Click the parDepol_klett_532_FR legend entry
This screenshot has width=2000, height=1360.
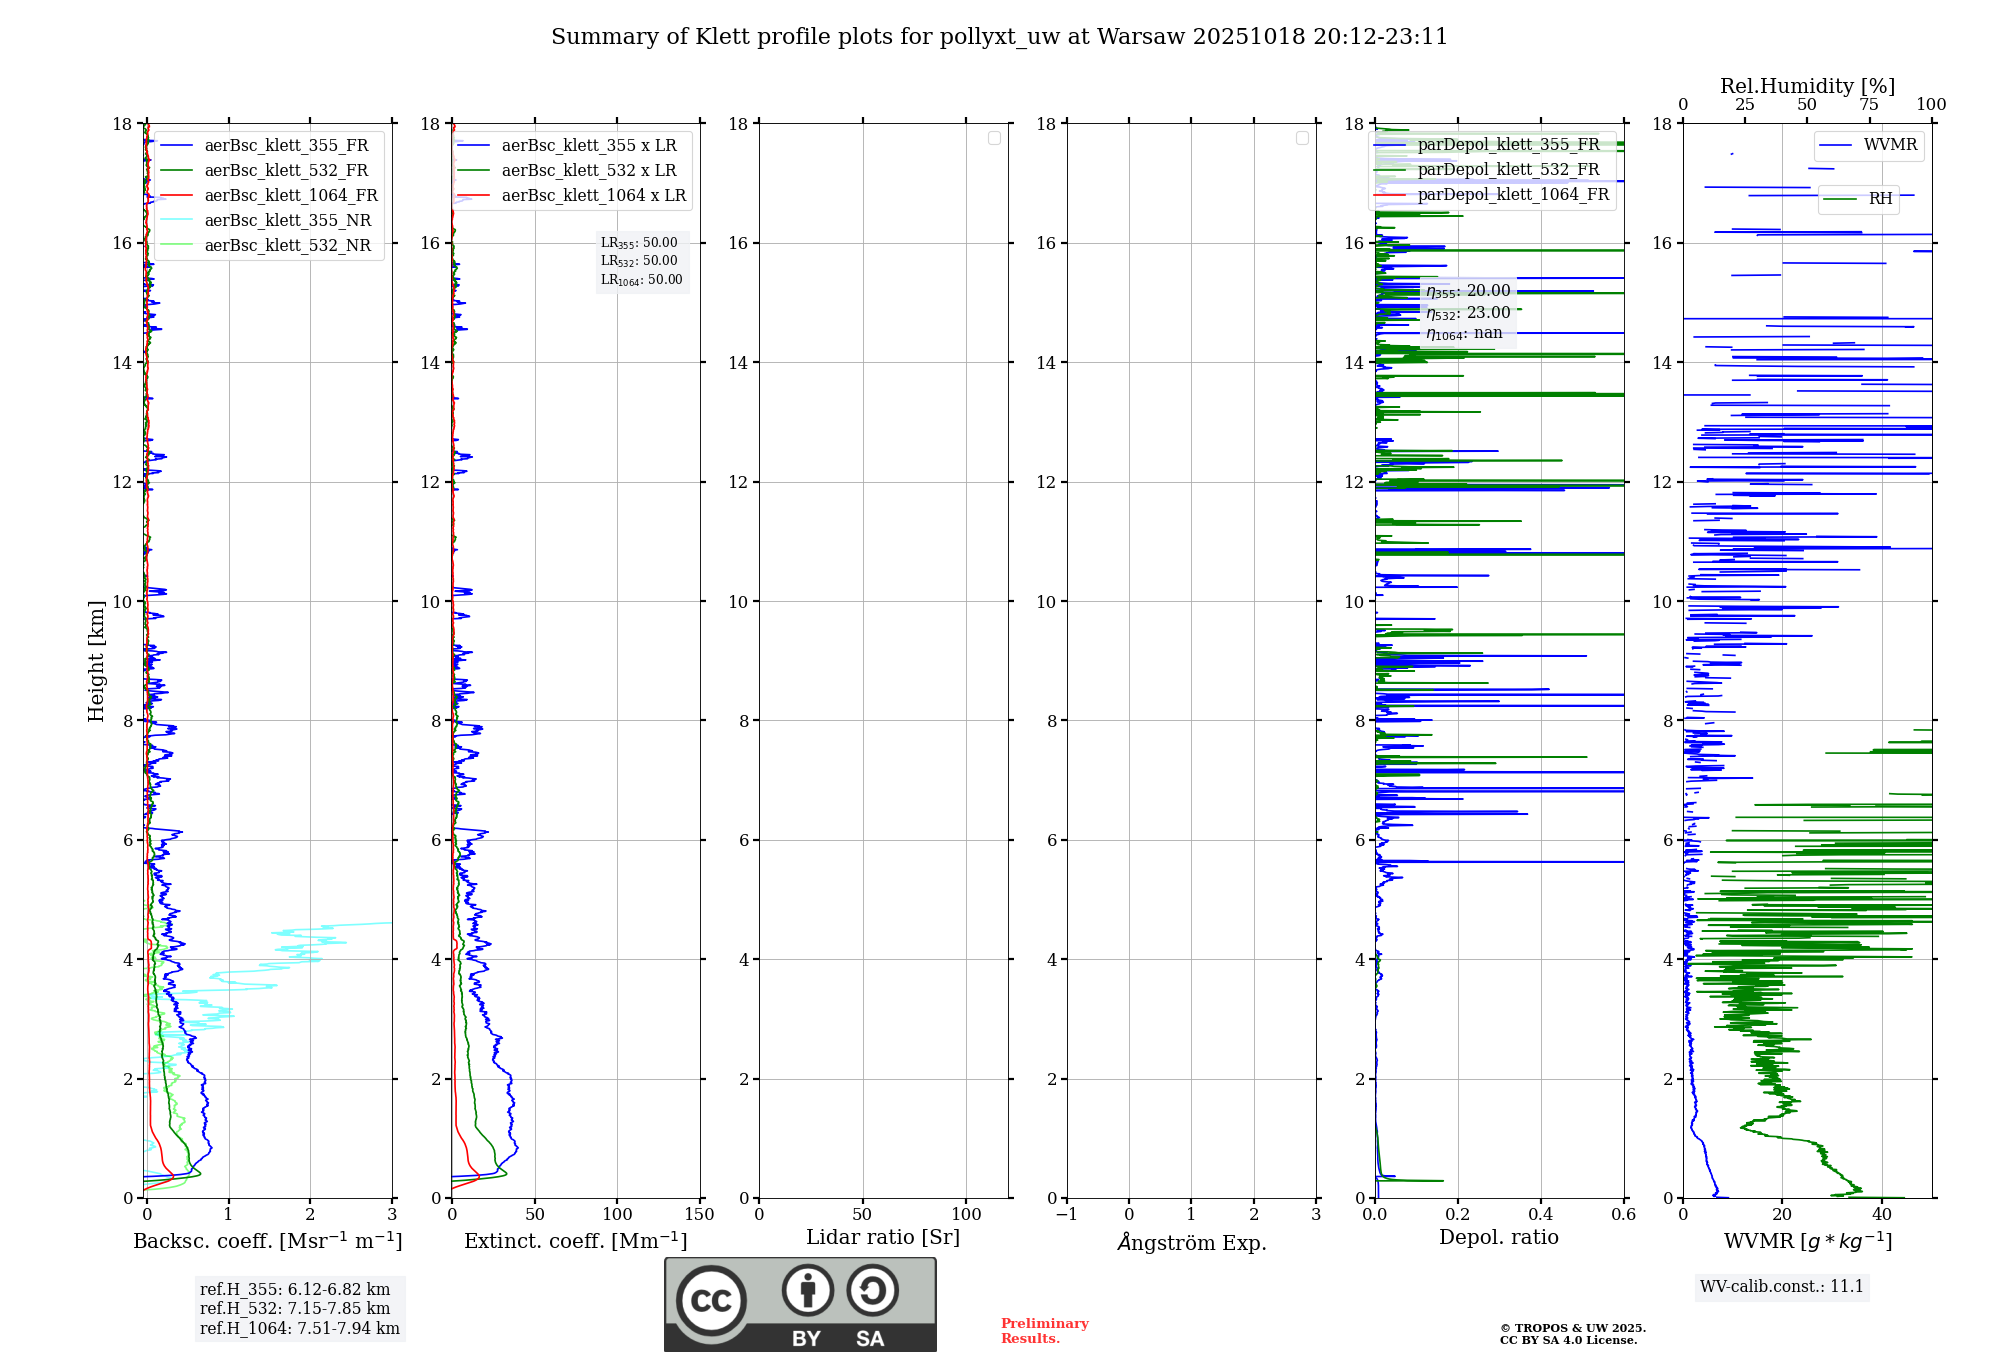pos(1508,169)
